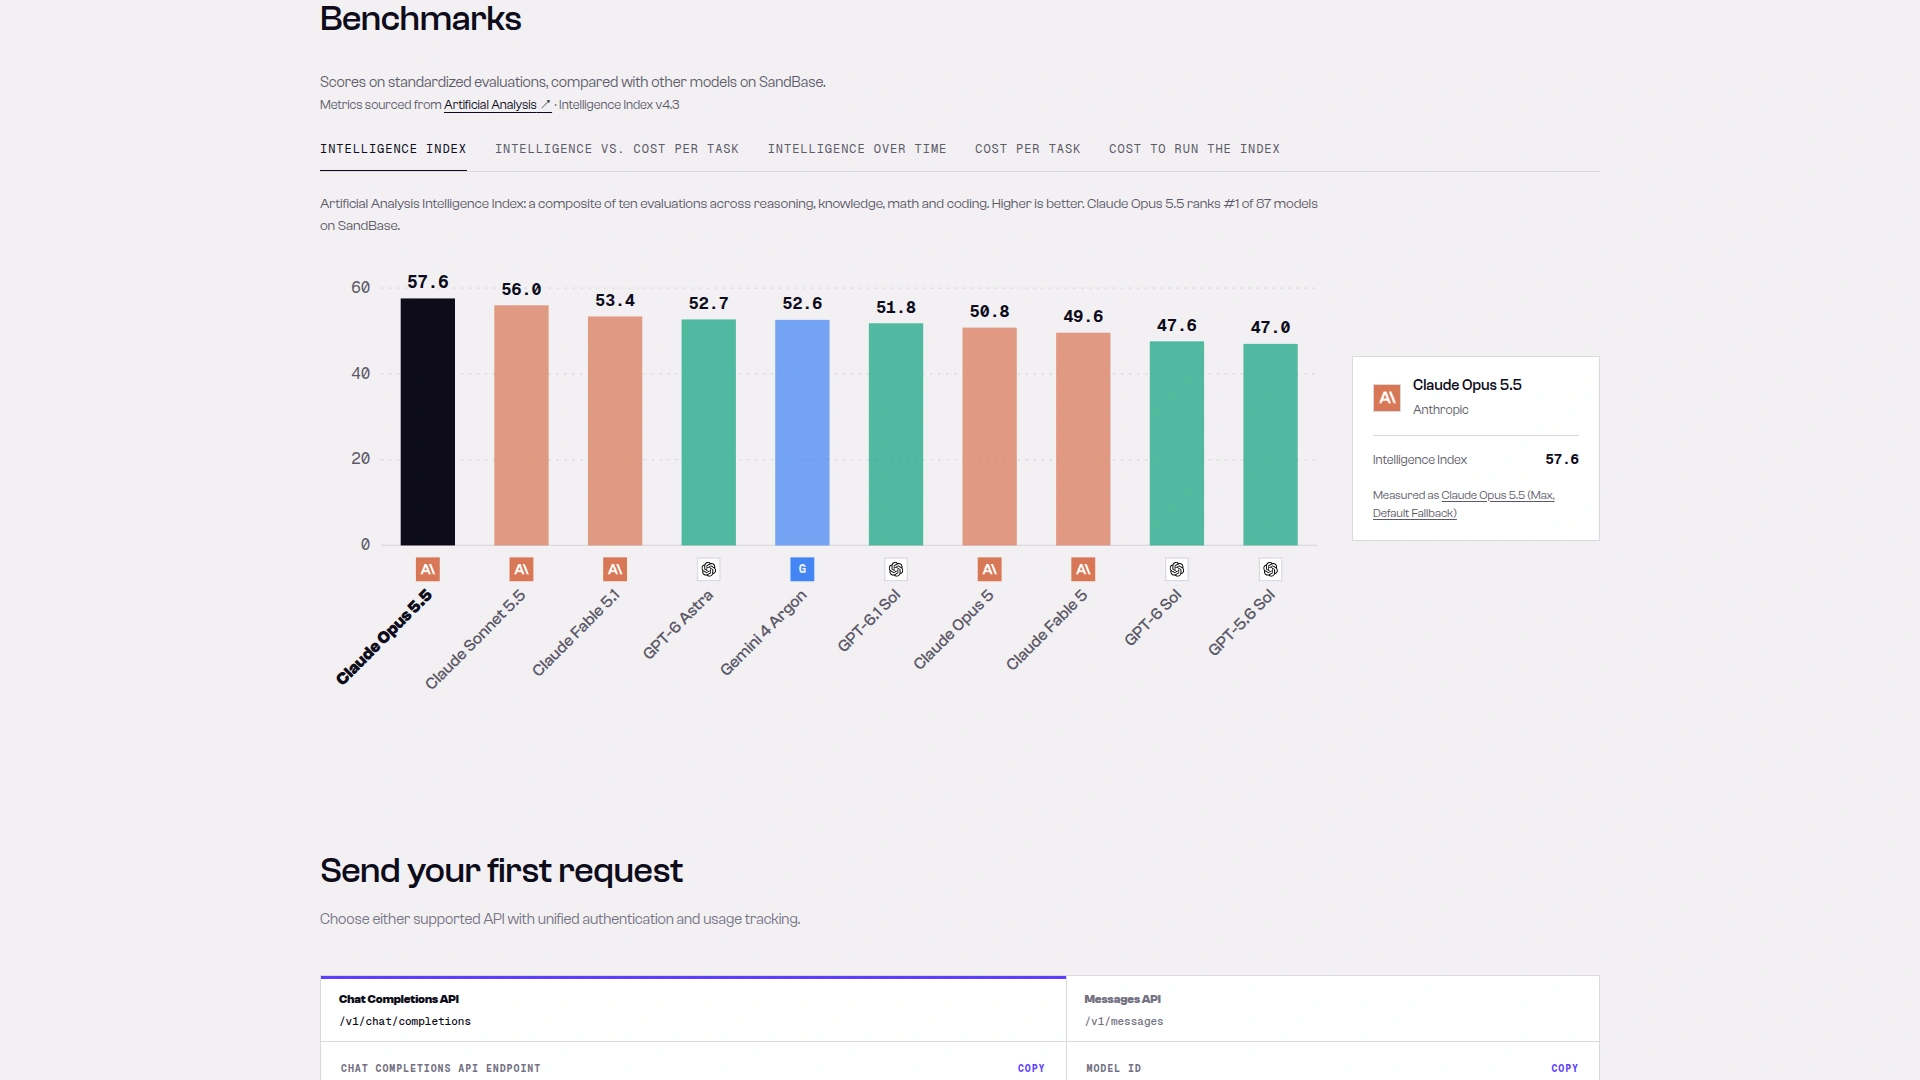This screenshot has height=1080, width=1920.
Task: Open the Claude Opus 5.5 (Max, Default Fallback) link
Action: point(1464,504)
